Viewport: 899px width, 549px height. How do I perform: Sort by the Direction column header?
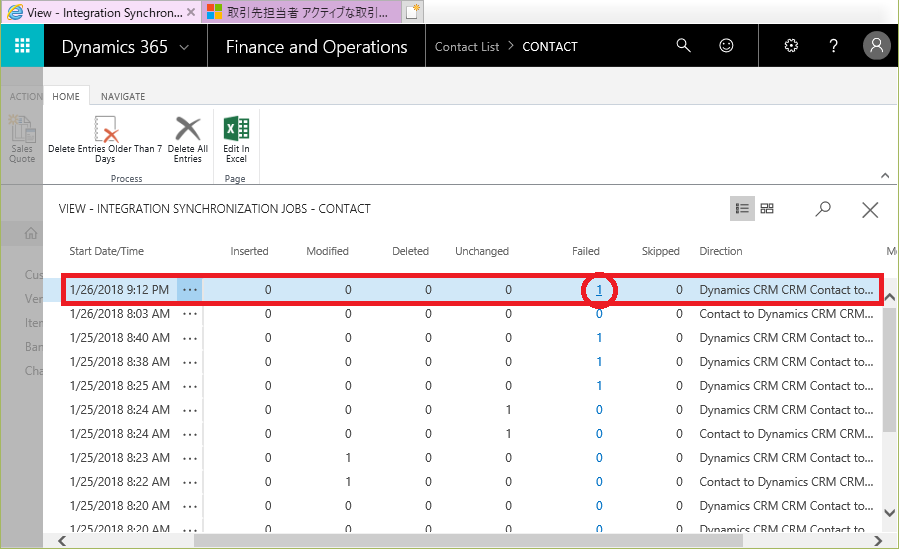click(721, 251)
